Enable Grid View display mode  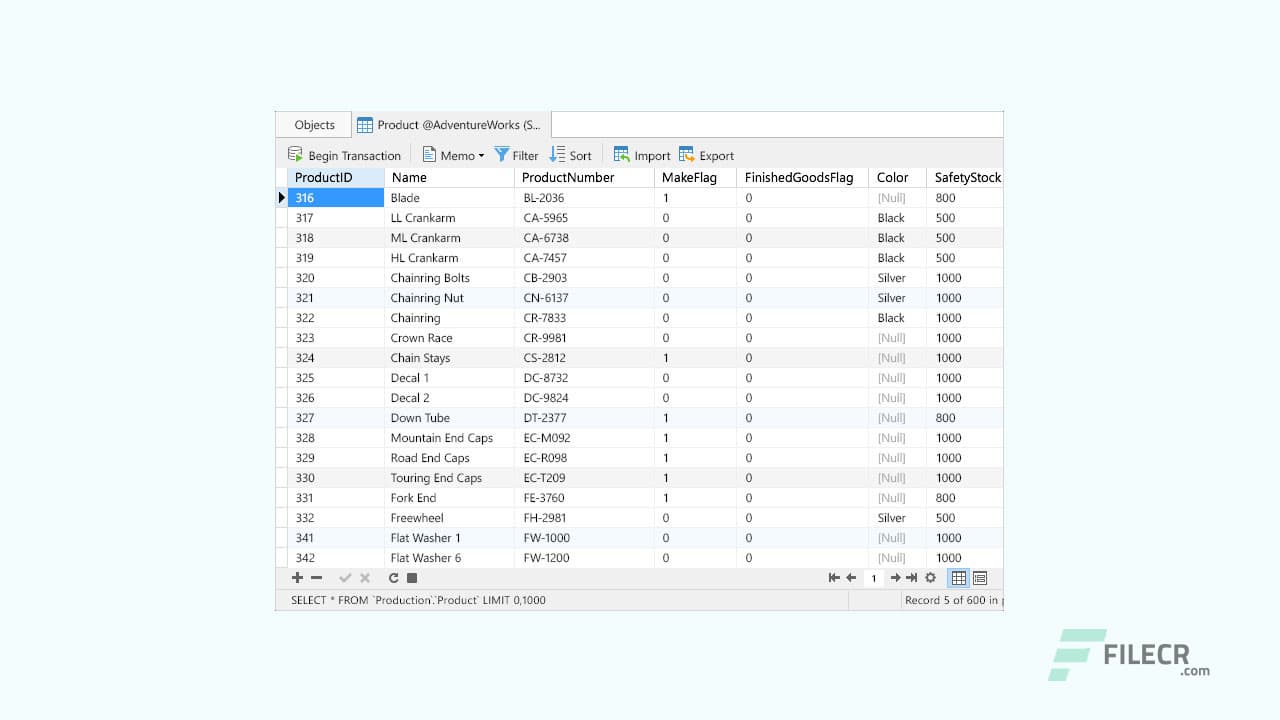958,578
